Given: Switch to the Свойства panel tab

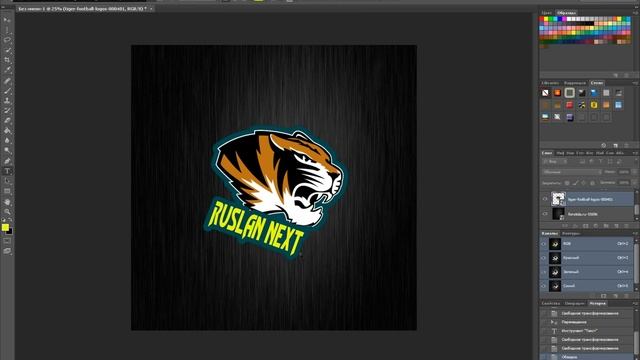Looking at the screenshot, I should (550, 303).
